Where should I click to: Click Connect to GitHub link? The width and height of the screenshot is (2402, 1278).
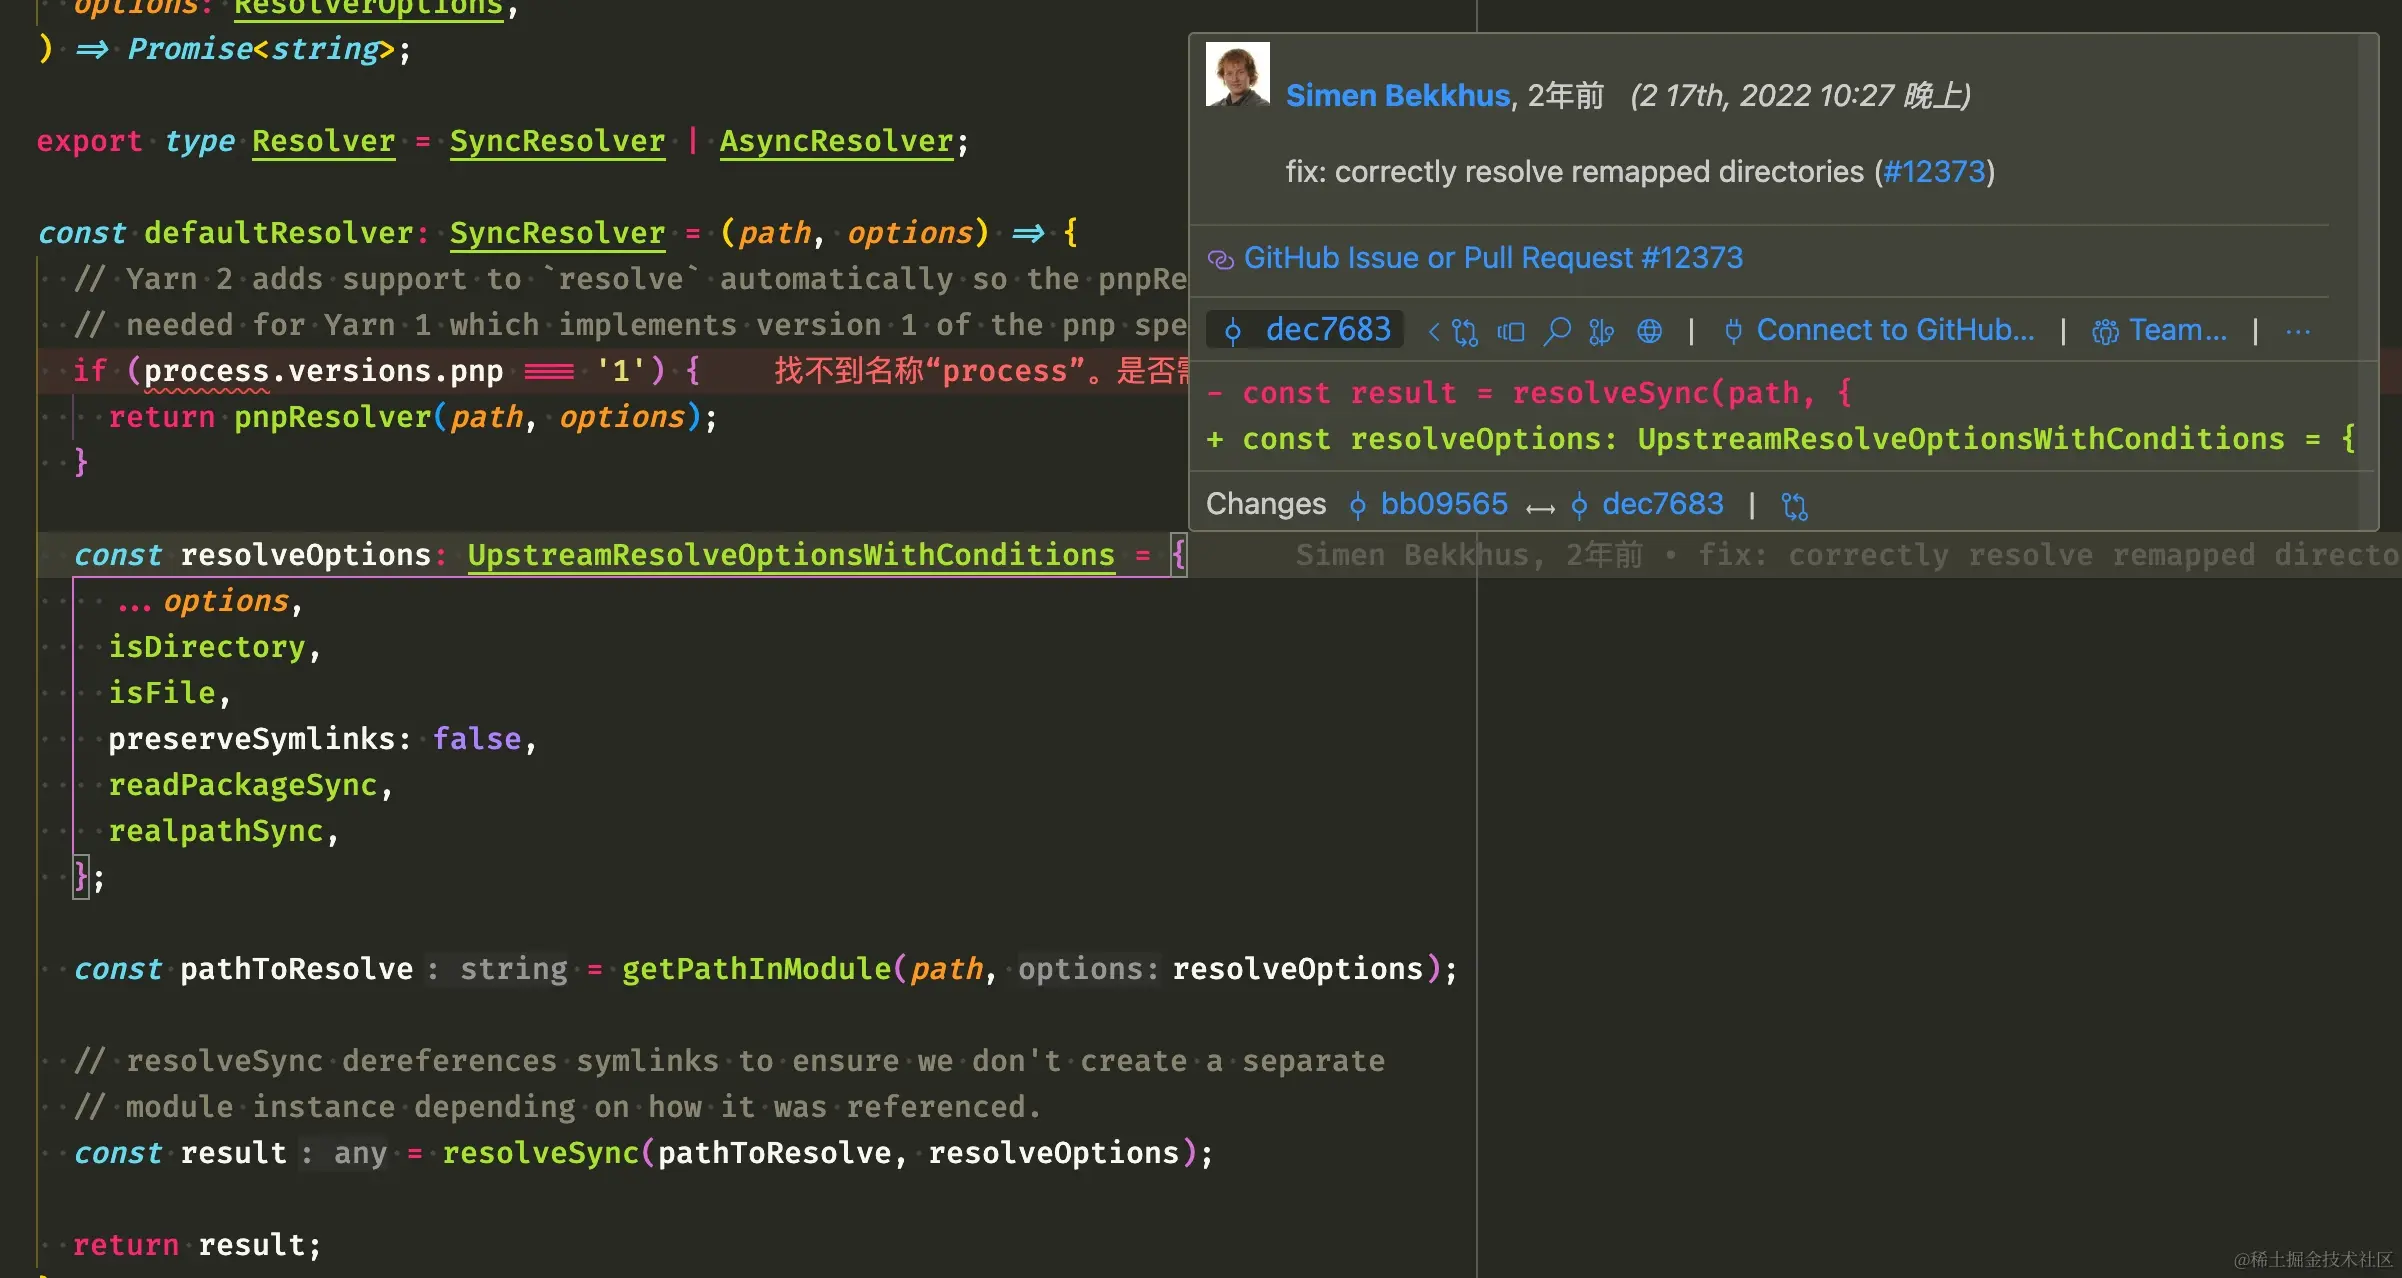[x=1894, y=330]
